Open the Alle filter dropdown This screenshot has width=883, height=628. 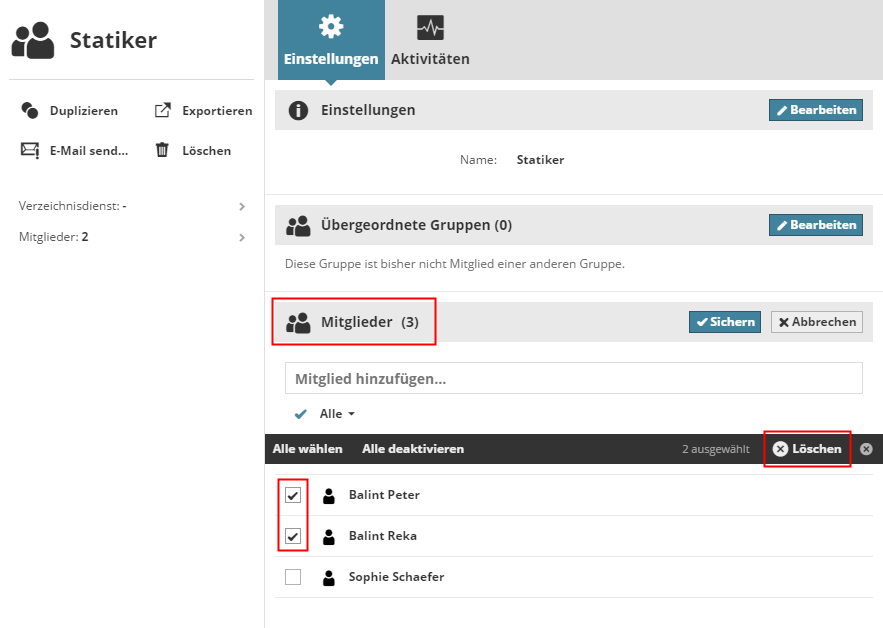336,414
